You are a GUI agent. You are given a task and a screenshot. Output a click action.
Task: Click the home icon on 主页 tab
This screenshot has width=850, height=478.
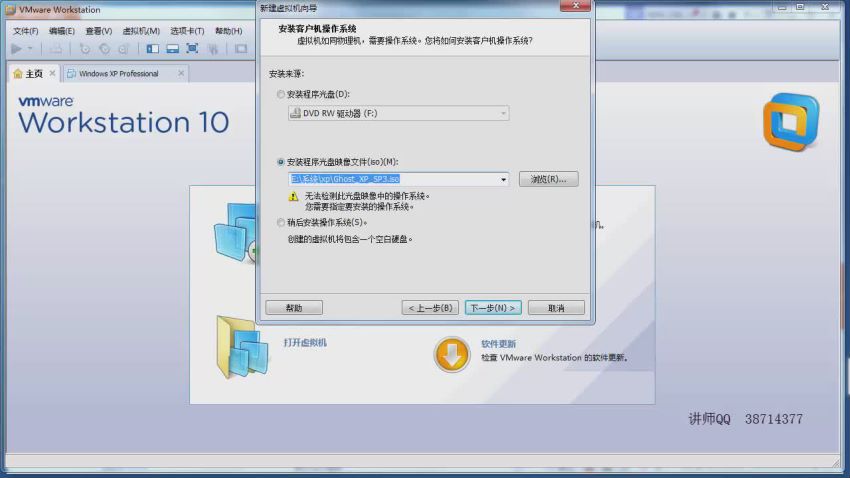(x=18, y=73)
